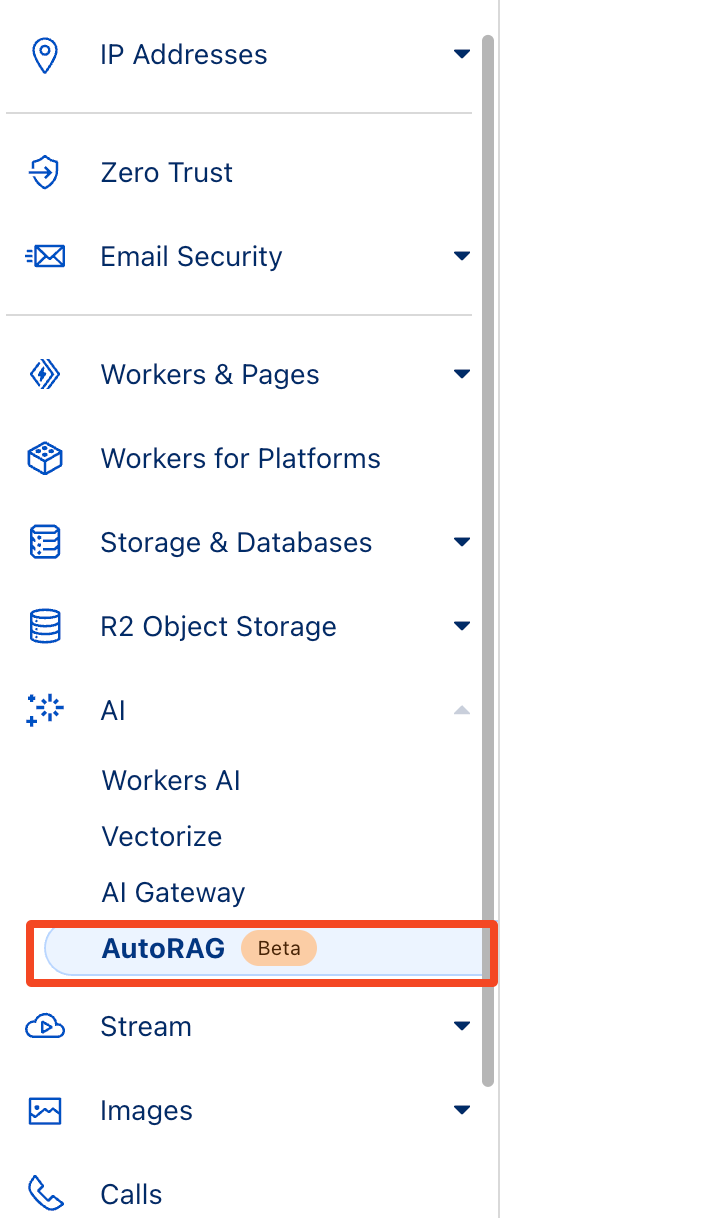The width and height of the screenshot is (718, 1218).
Task: Expand the R2 Object Storage arrow
Action: (461, 627)
